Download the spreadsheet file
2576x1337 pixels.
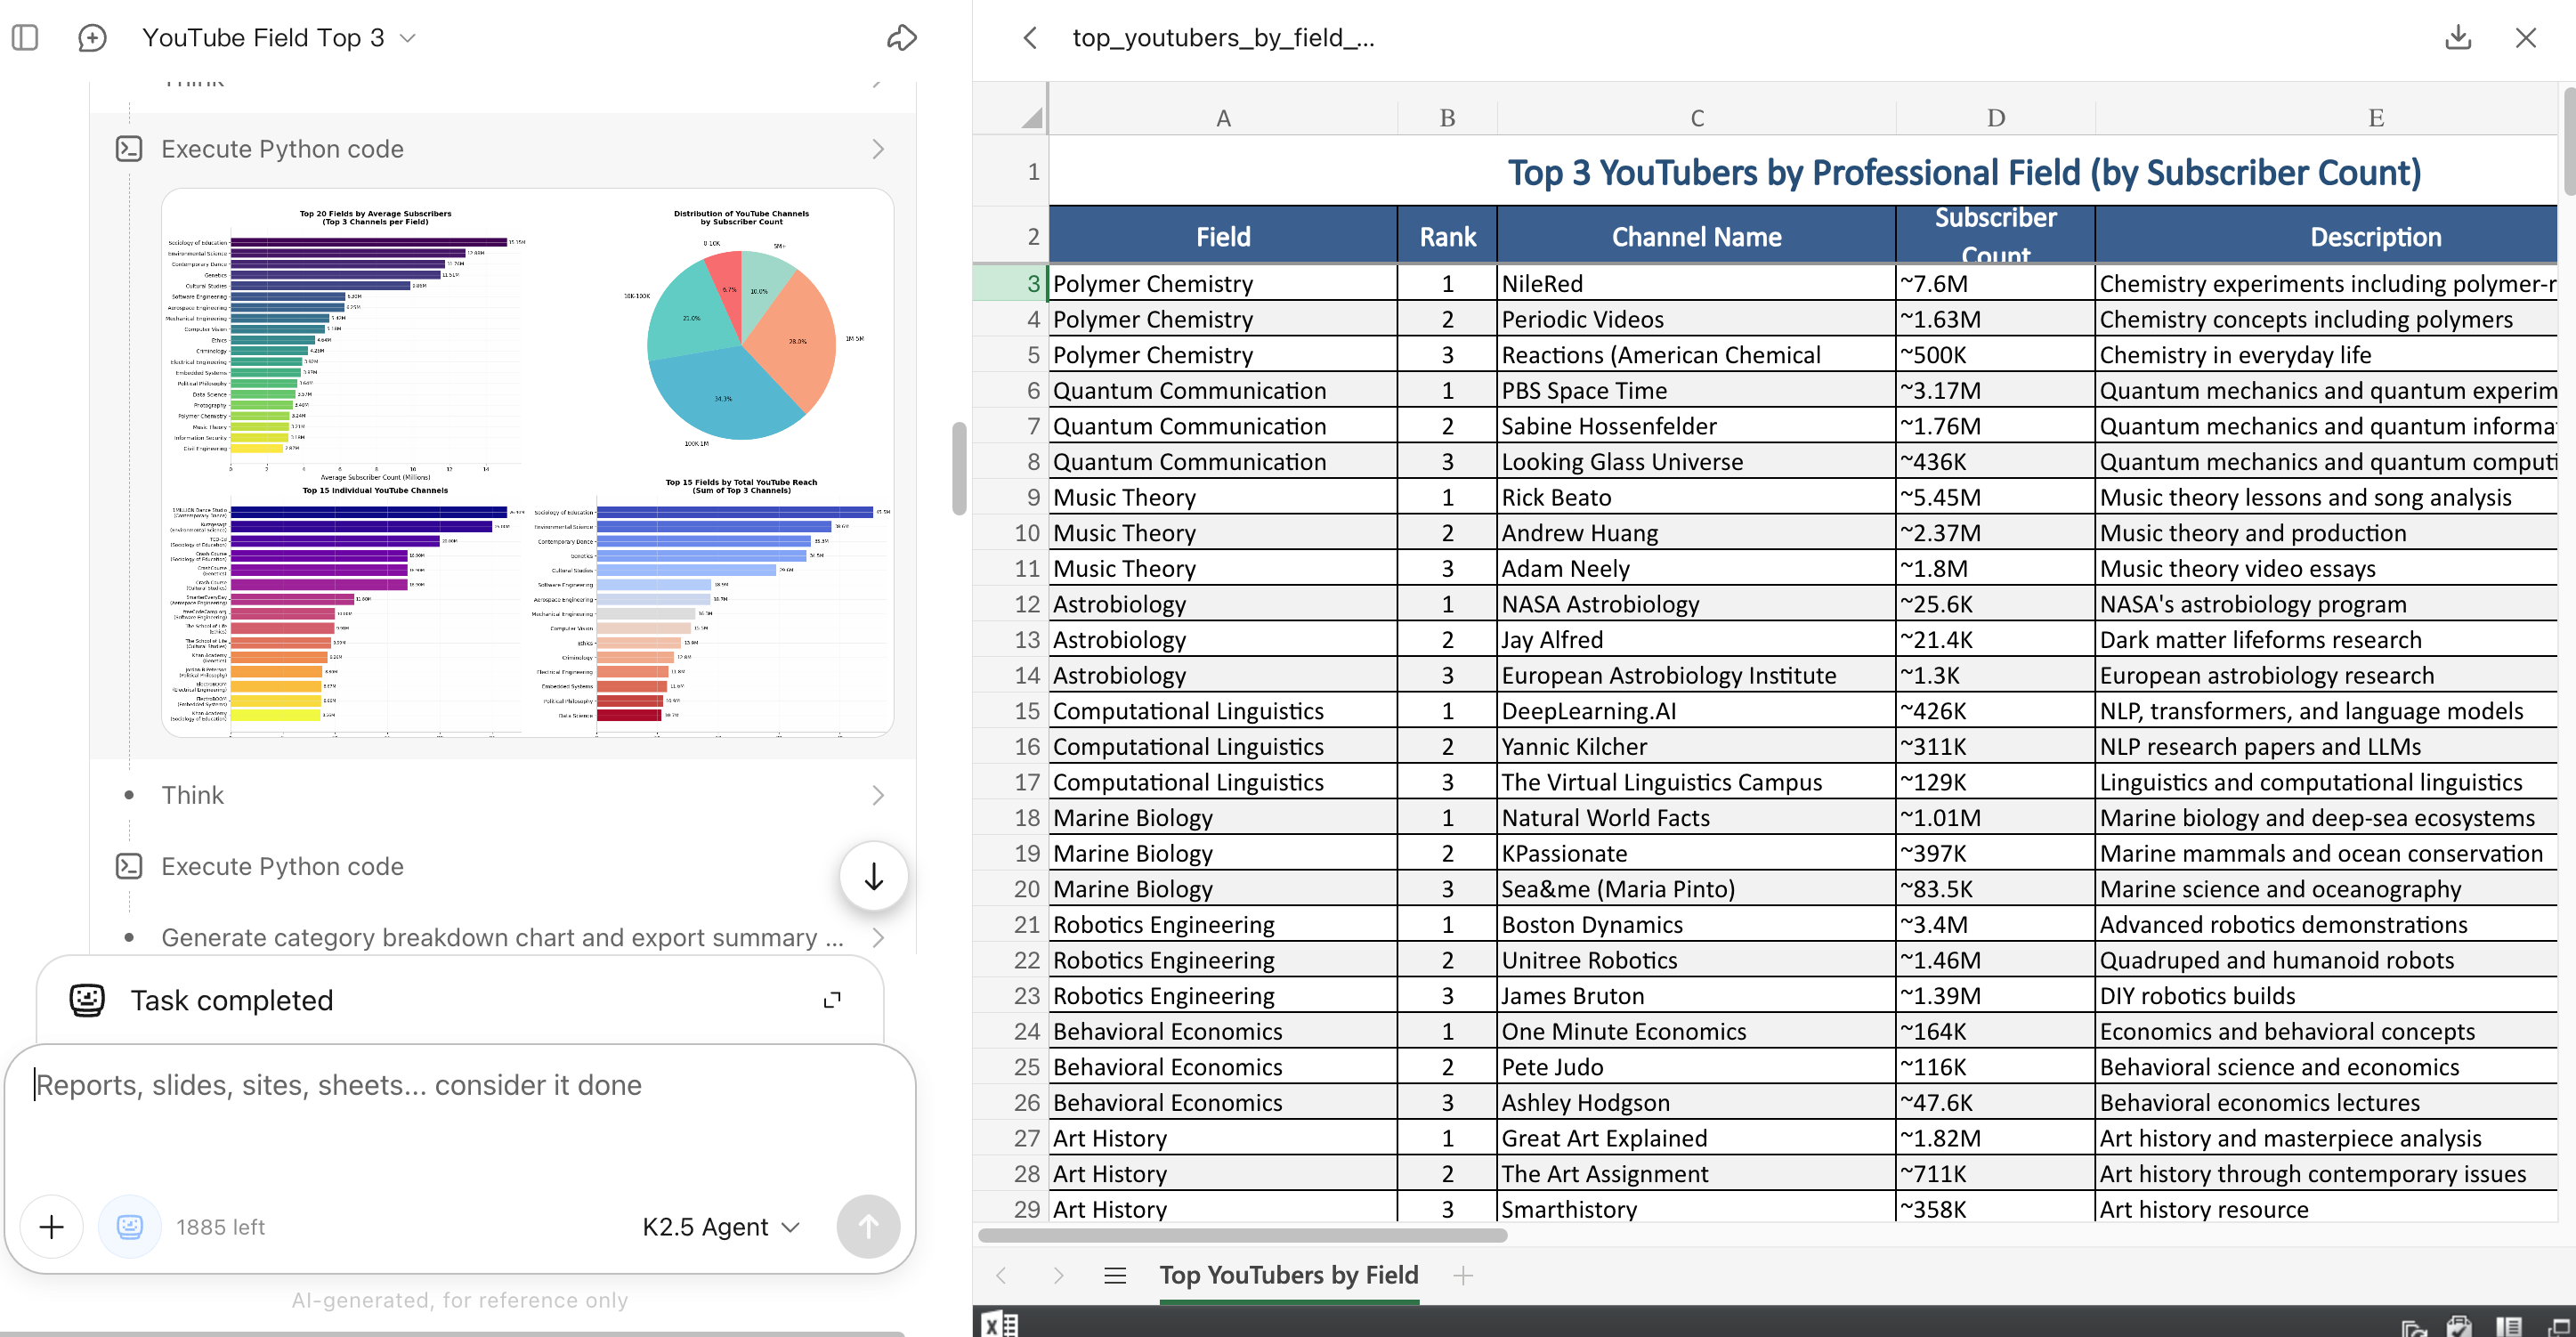2457,38
